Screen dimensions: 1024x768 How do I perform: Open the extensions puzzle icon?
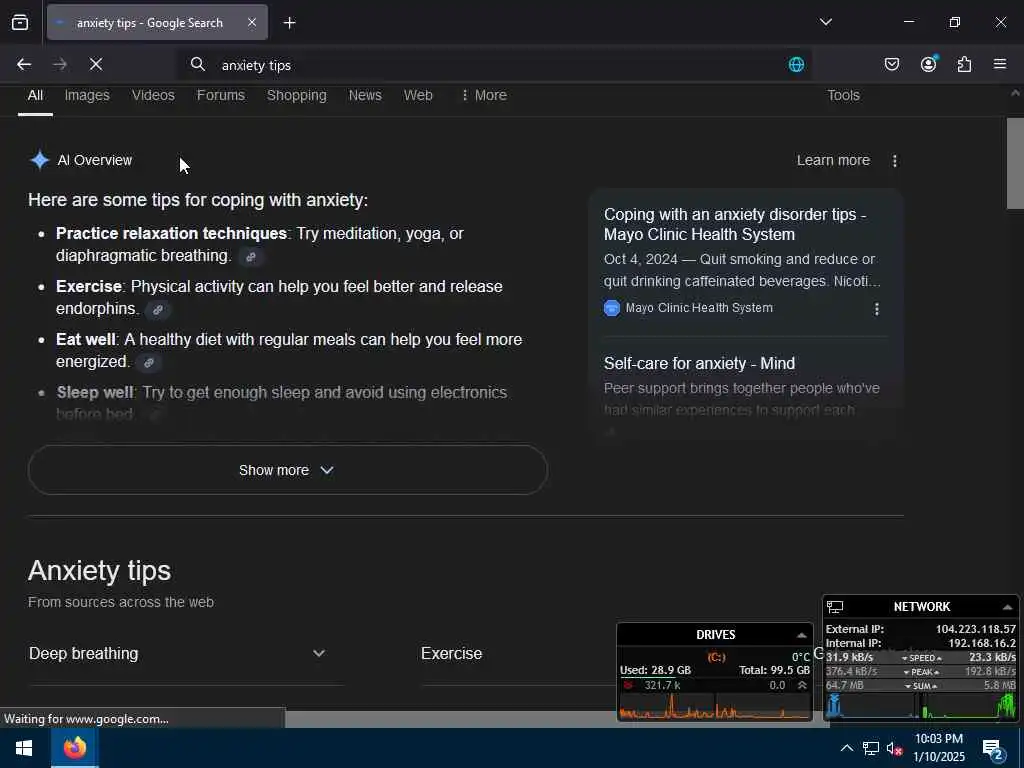(x=965, y=64)
